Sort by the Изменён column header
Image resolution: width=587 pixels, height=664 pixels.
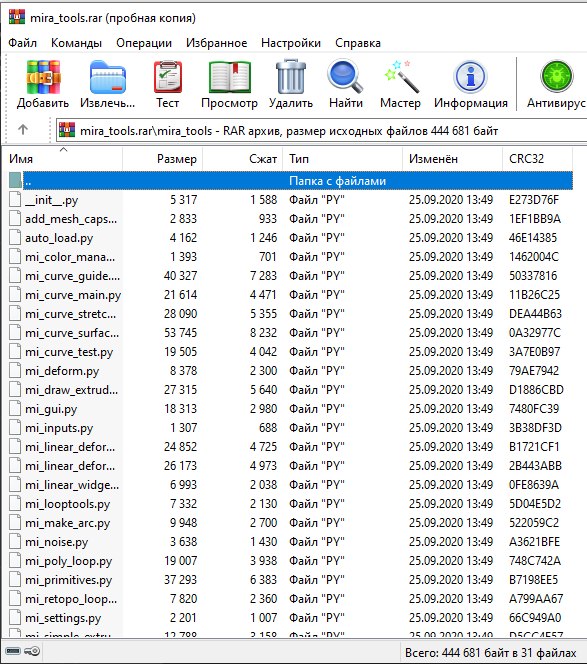point(452,159)
